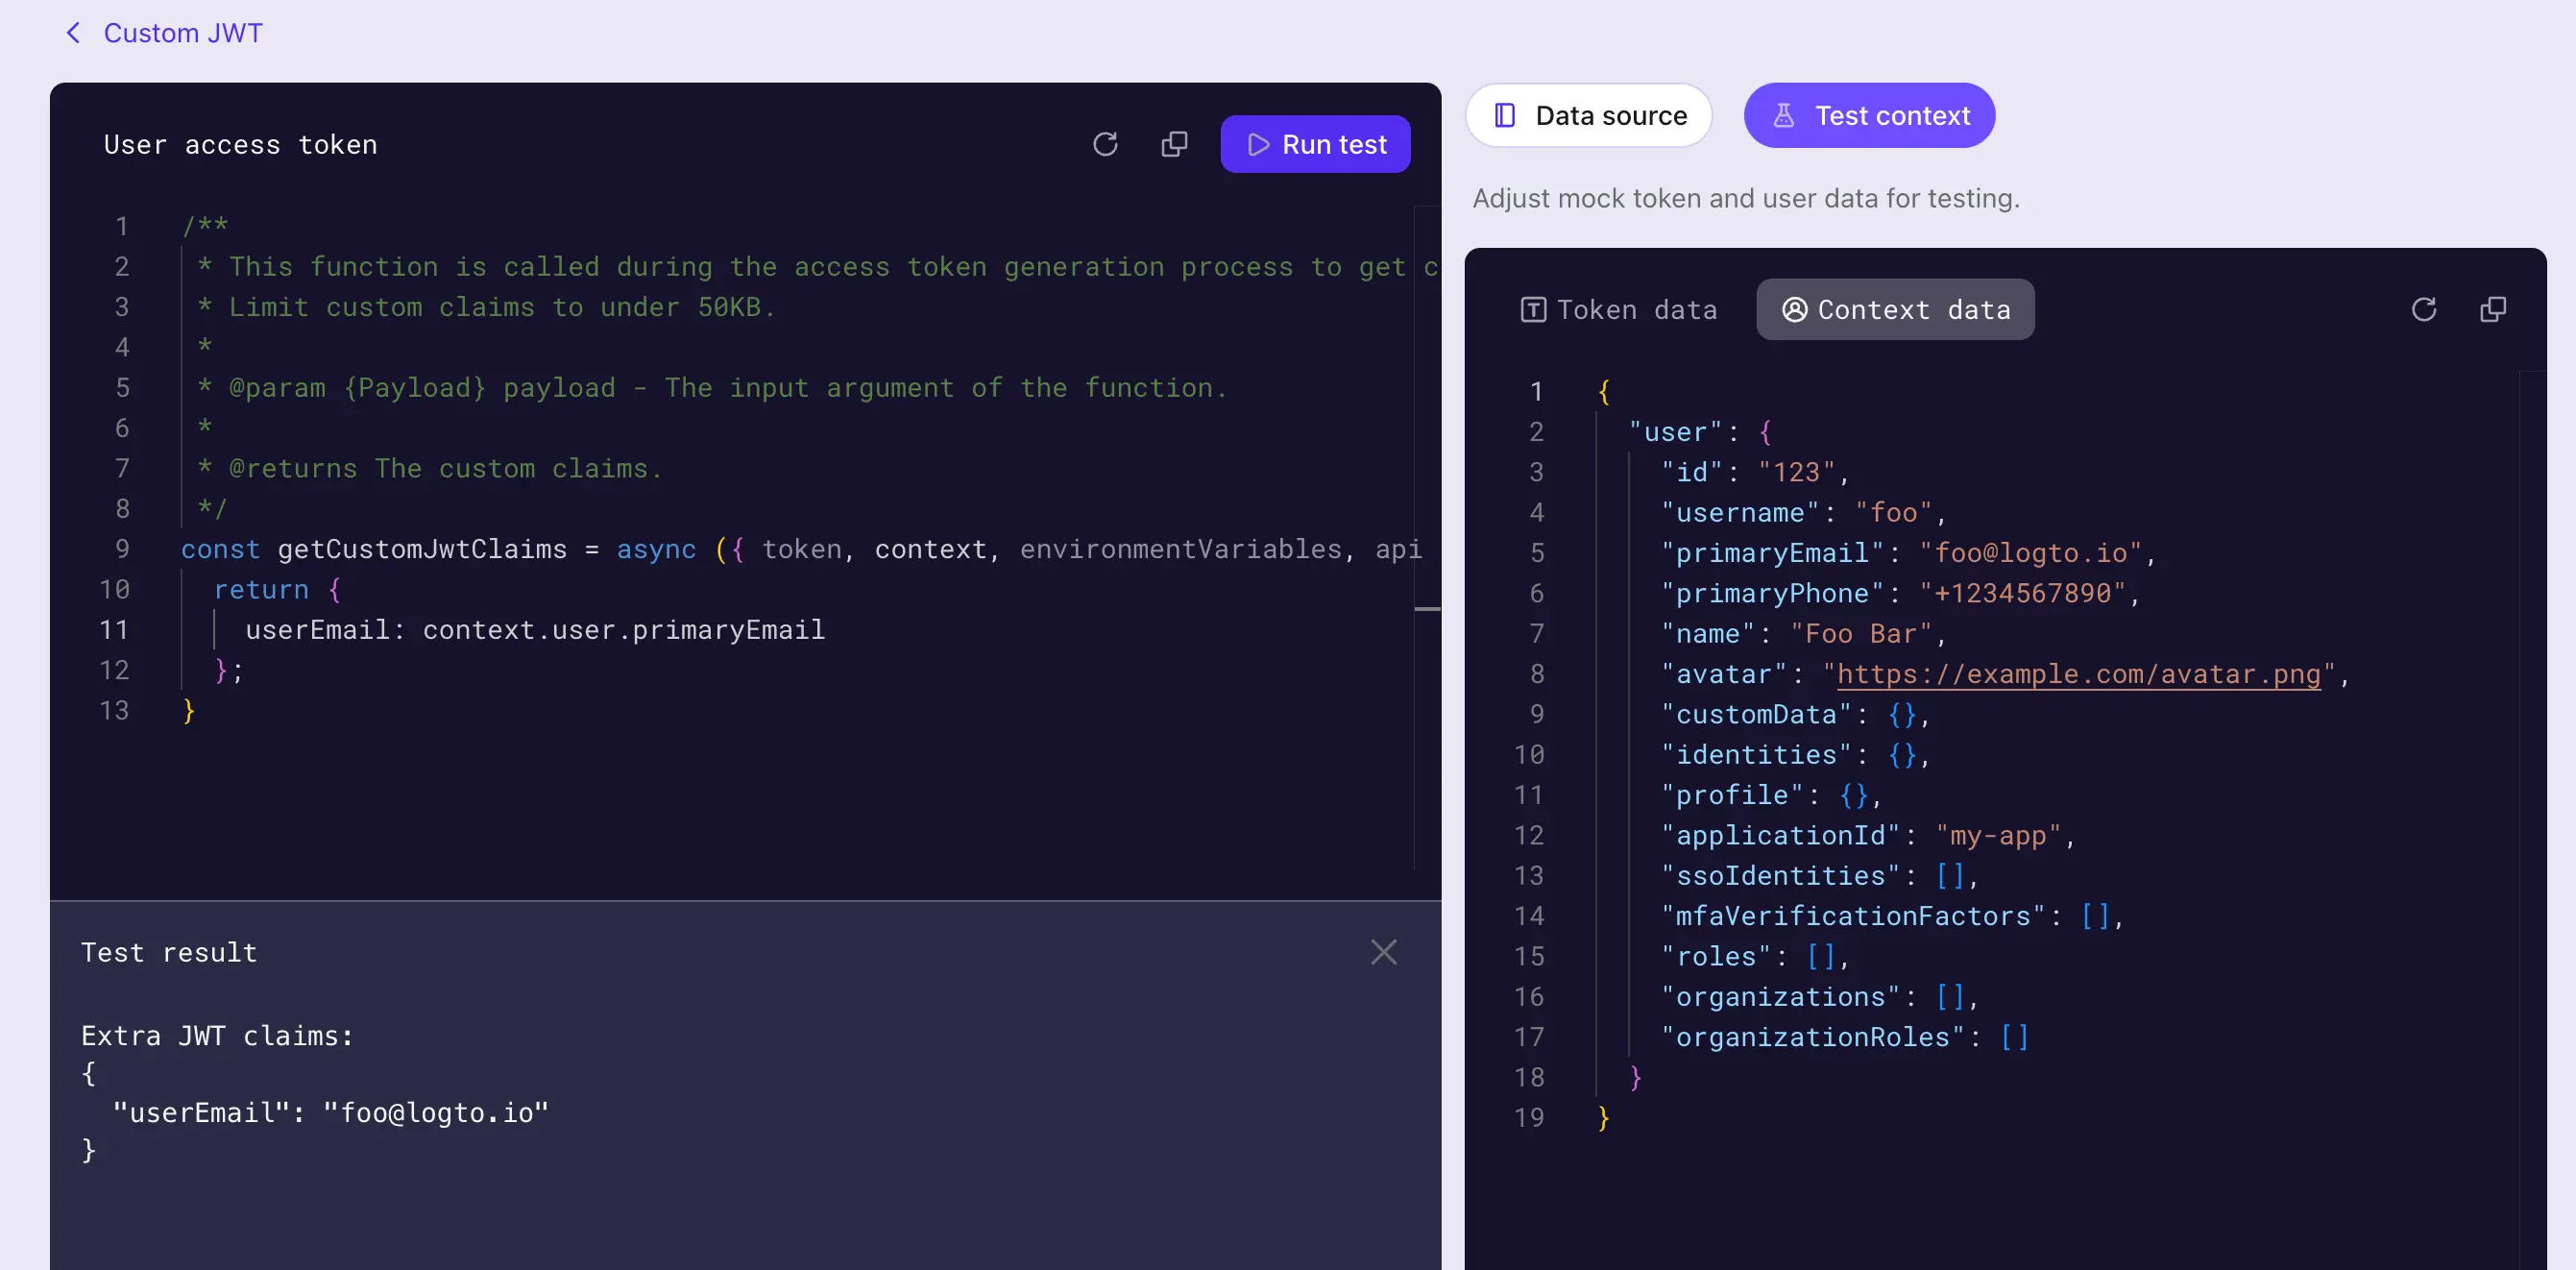Click the person icon on Context data tab
Viewport: 2576px width, 1270px height.
pos(1793,309)
